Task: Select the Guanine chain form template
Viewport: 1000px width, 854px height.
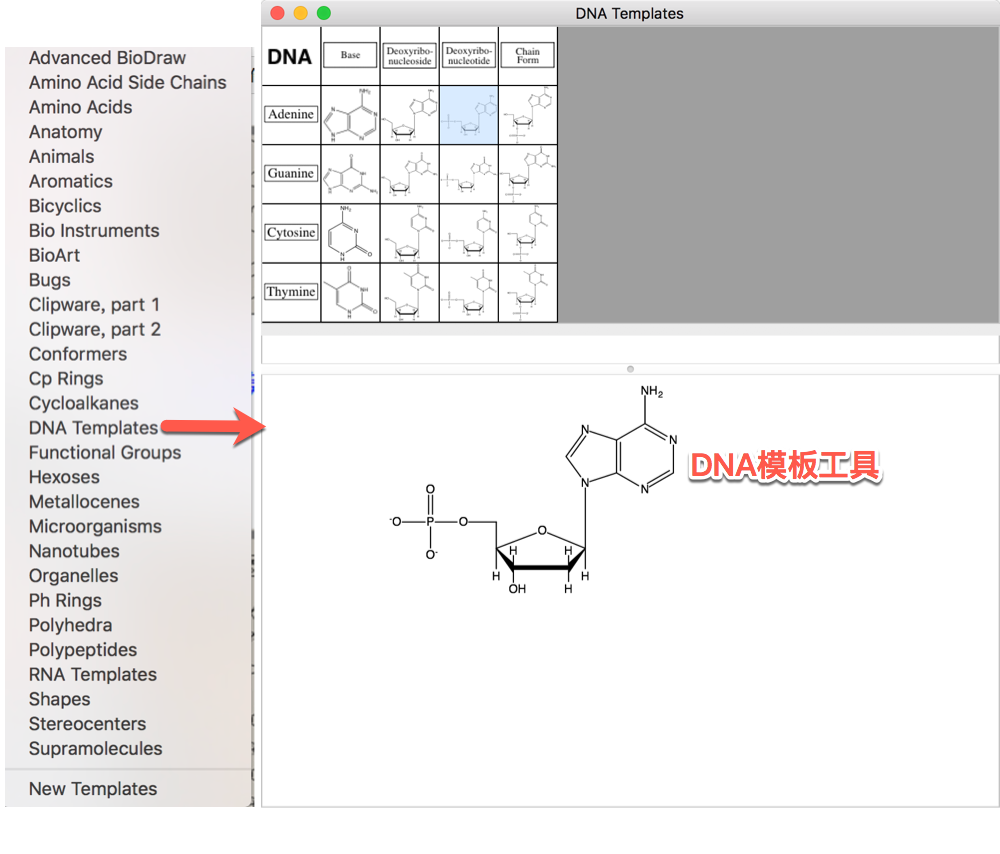Action: tap(528, 174)
